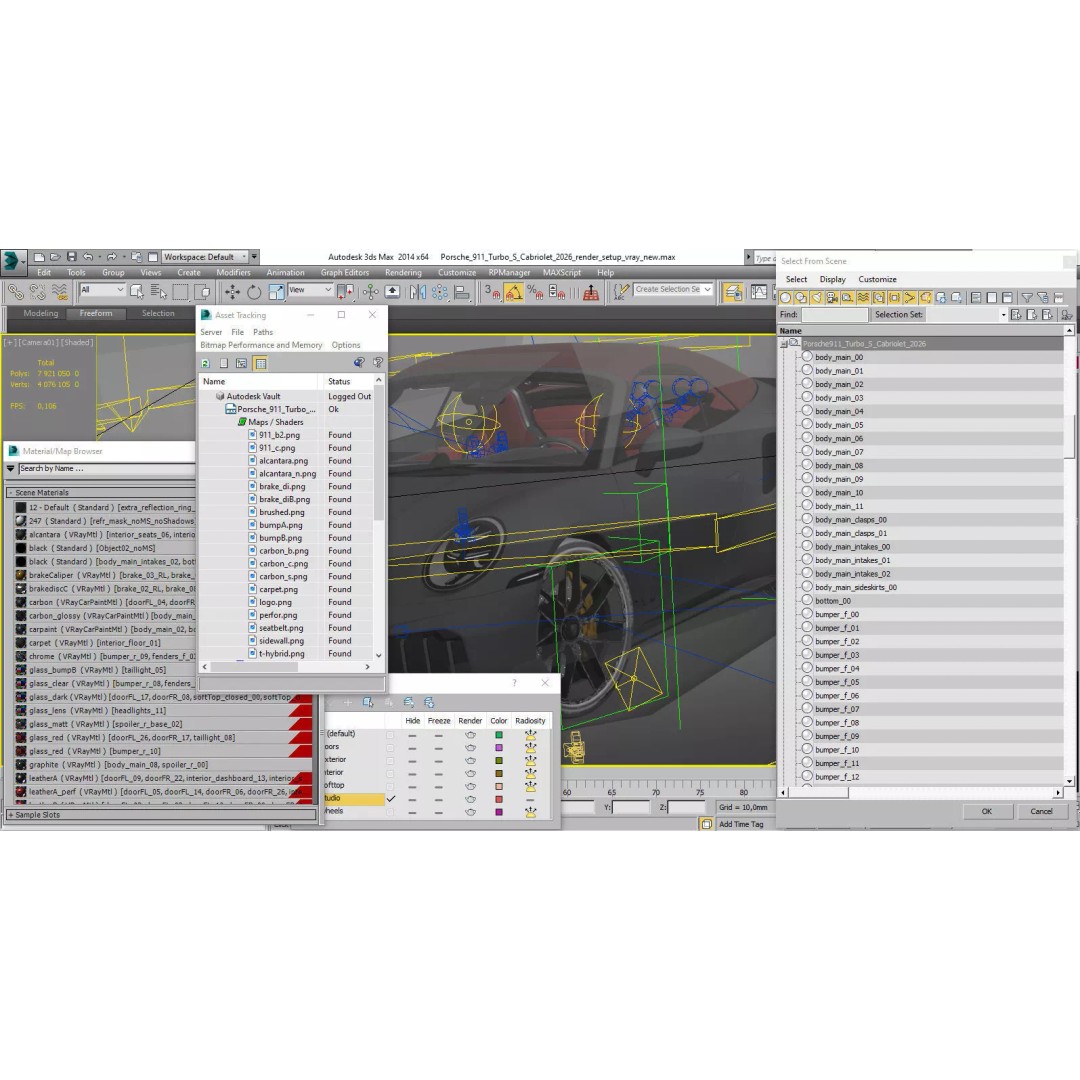
Task: Toggle Display Cameras filter in Select From Scene
Action: 832,298
